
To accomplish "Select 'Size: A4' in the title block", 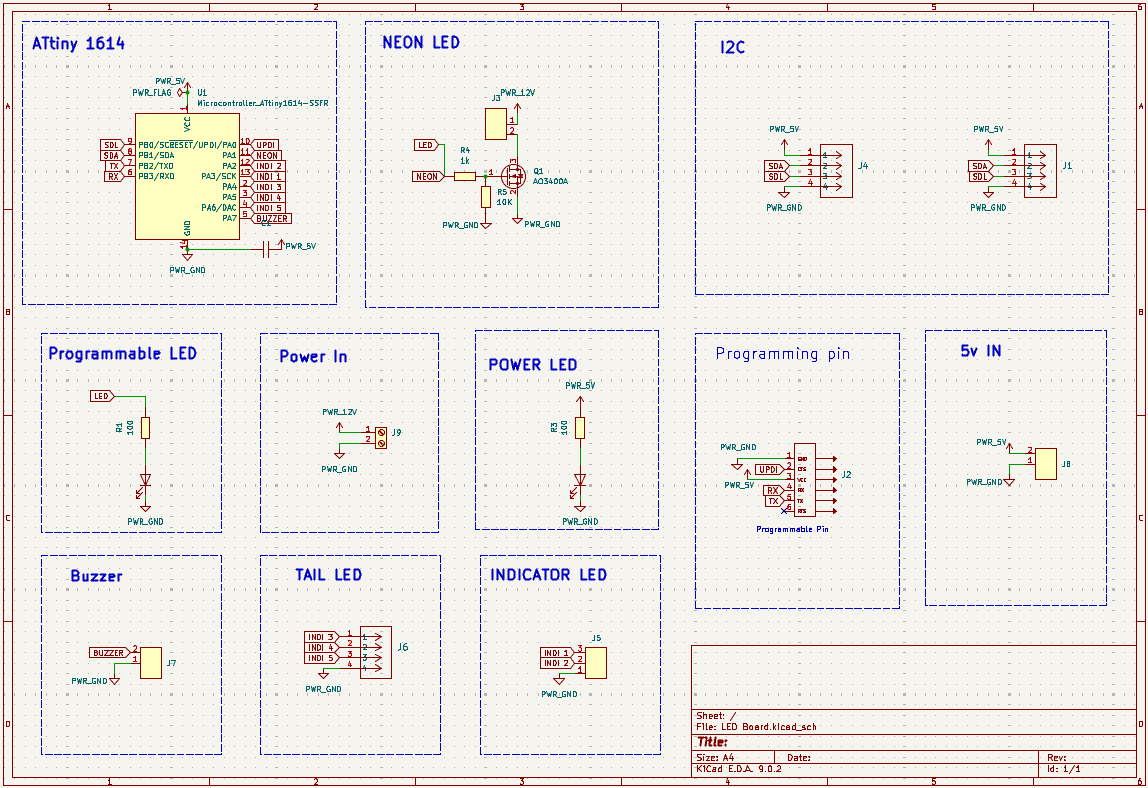I will pyautogui.click(x=715, y=758).
